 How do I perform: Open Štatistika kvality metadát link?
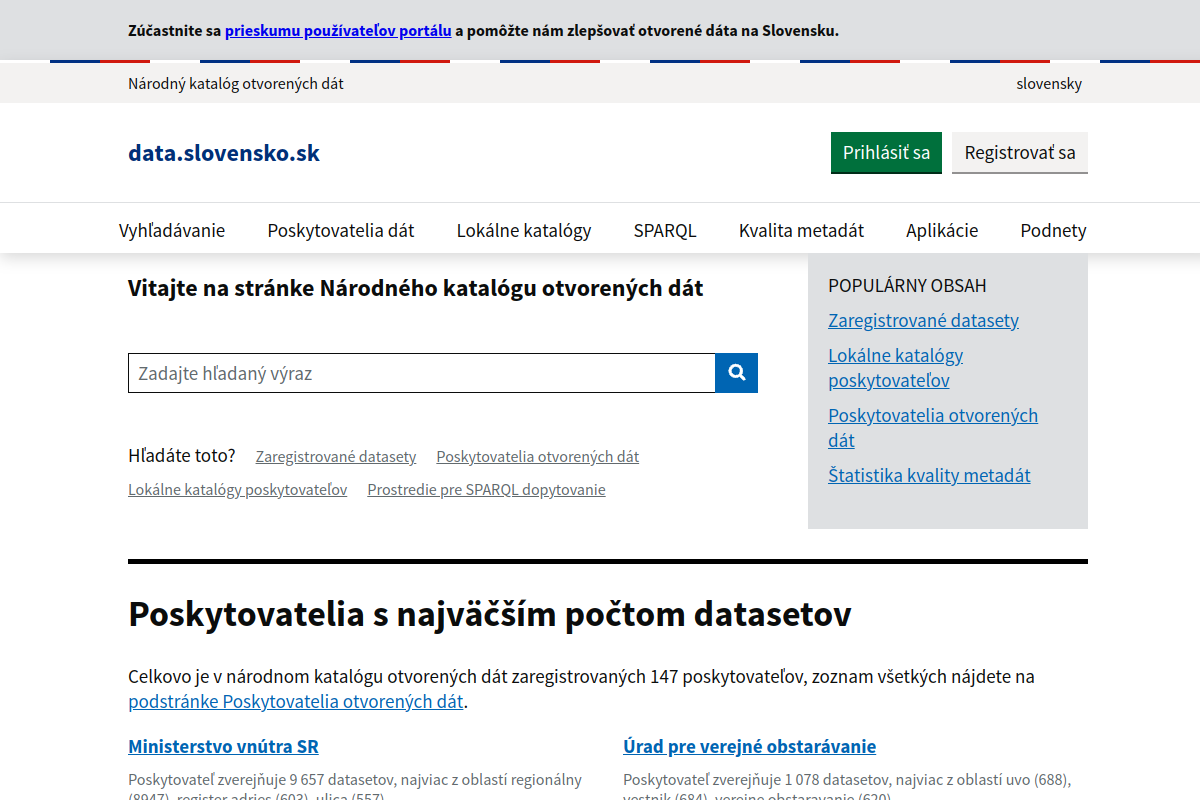[929, 476]
